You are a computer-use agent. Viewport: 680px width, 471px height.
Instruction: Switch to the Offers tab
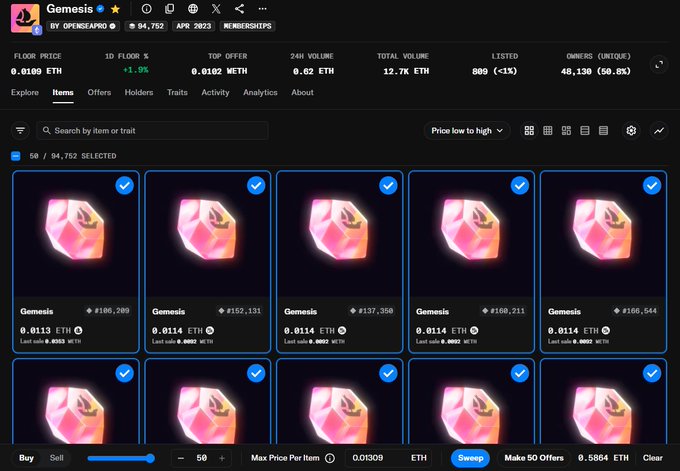[x=99, y=92]
